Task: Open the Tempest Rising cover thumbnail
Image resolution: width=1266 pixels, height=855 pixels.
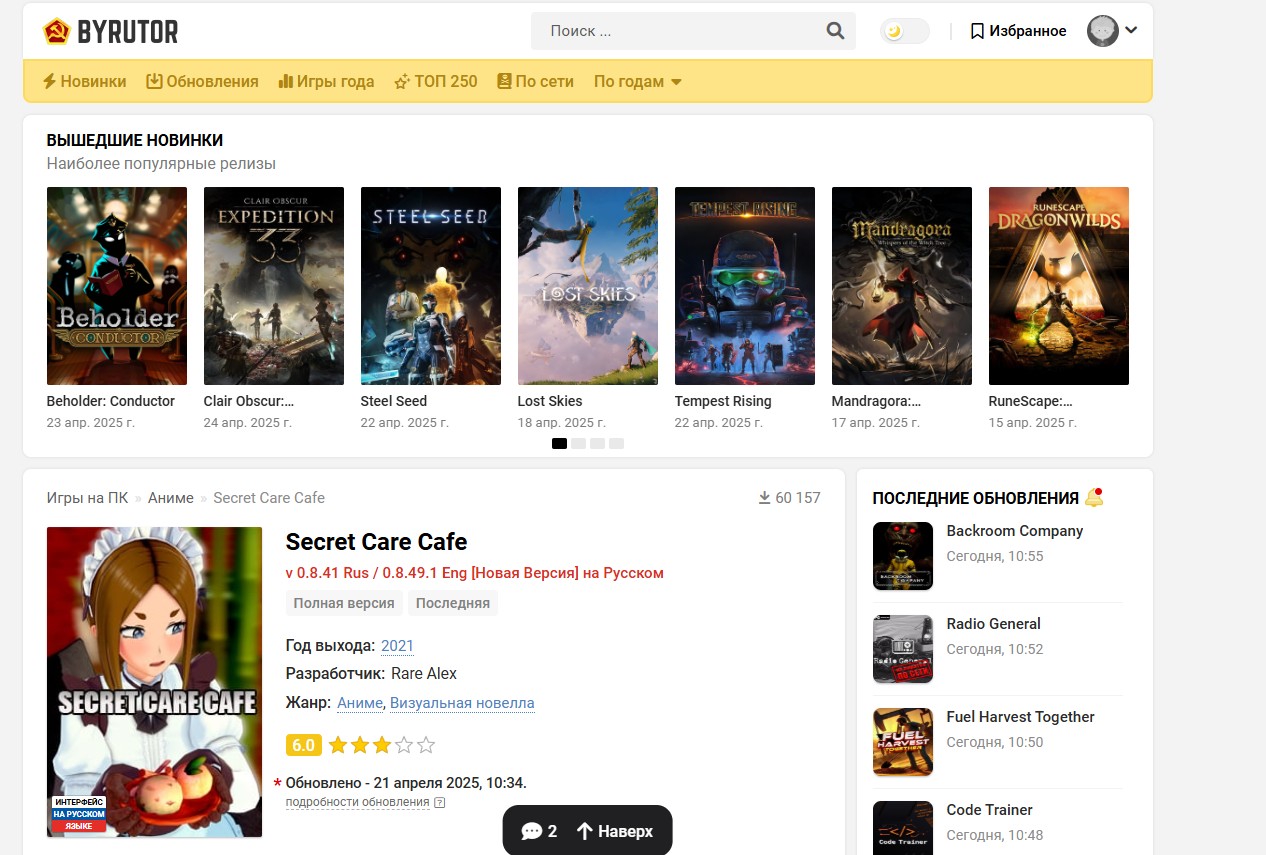Action: click(745, 286)
